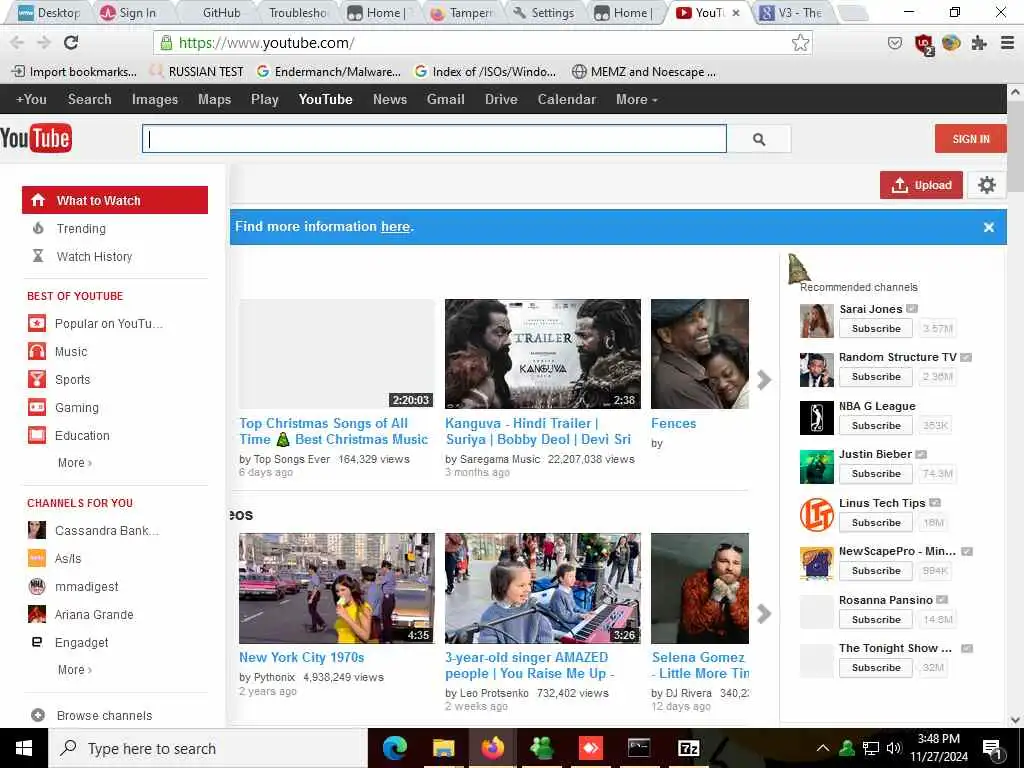
Task: Show next videos in the top row
Action: point(763,379)
